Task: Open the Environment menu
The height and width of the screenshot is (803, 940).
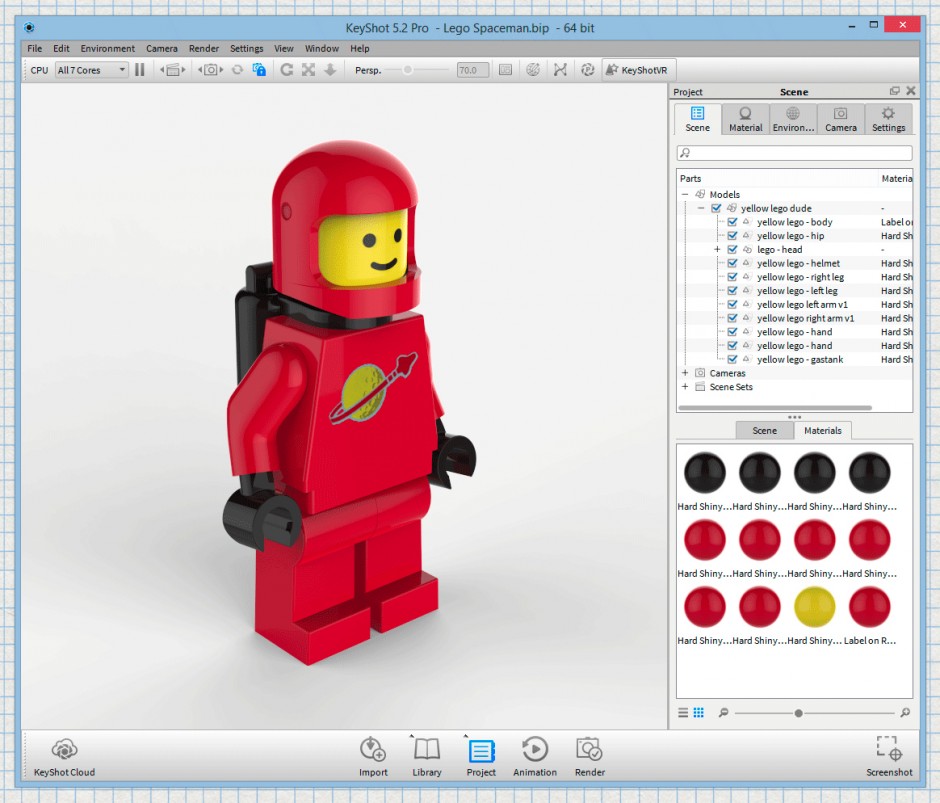Action: (107, 48)
